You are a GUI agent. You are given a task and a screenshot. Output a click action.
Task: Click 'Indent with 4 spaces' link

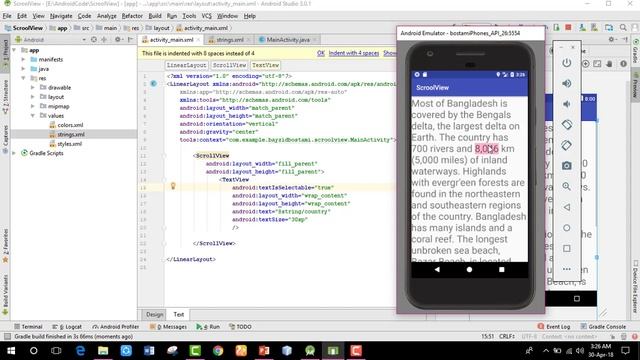point(354,53)
